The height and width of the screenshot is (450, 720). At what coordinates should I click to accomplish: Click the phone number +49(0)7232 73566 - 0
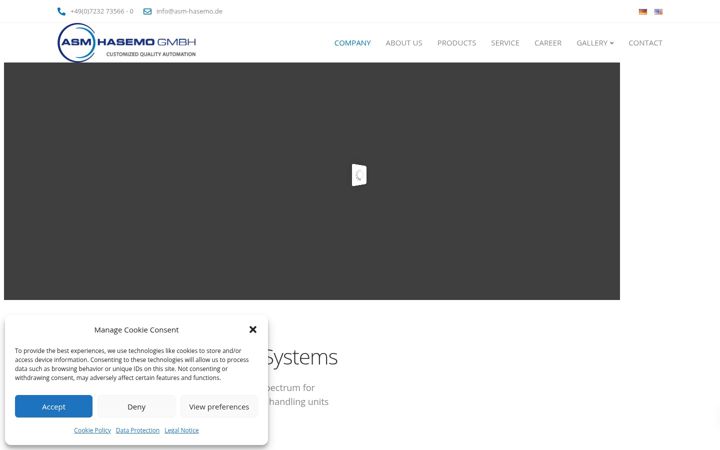coord(102,11)
